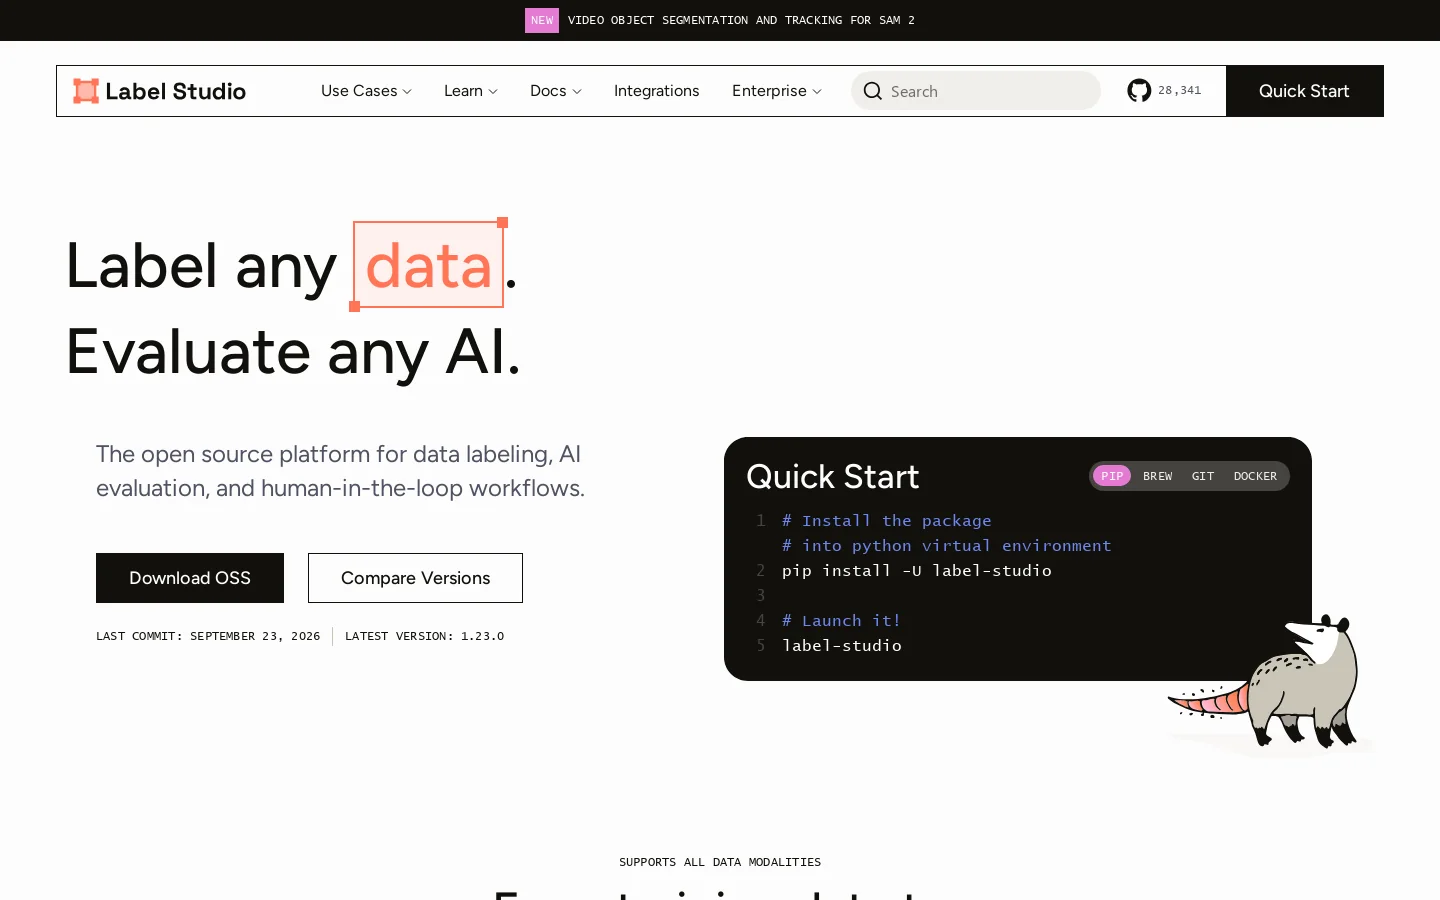
Task: Click 'LATEST VERSION: 1.23.0' text
Action: click(424, 636)
